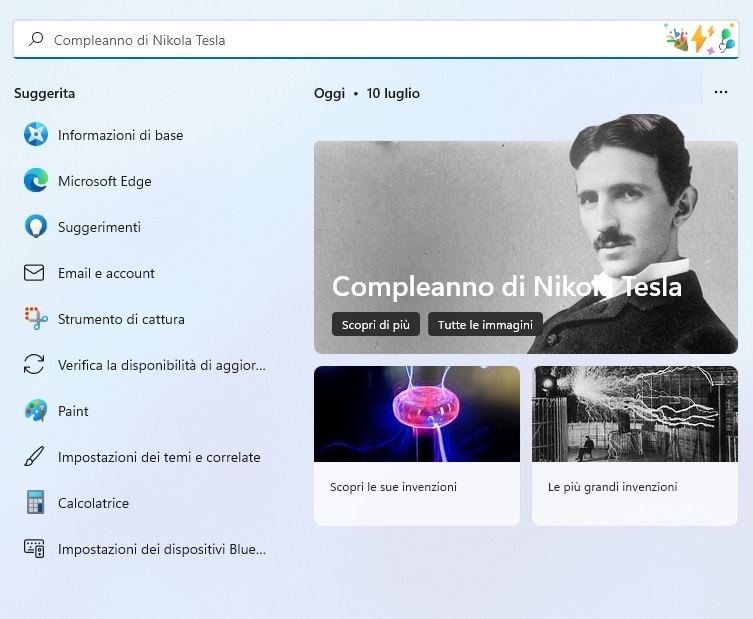Click the plasma lamp thumbnail image
The height and width of the screenshot is (619, 753).
(417, 414)
